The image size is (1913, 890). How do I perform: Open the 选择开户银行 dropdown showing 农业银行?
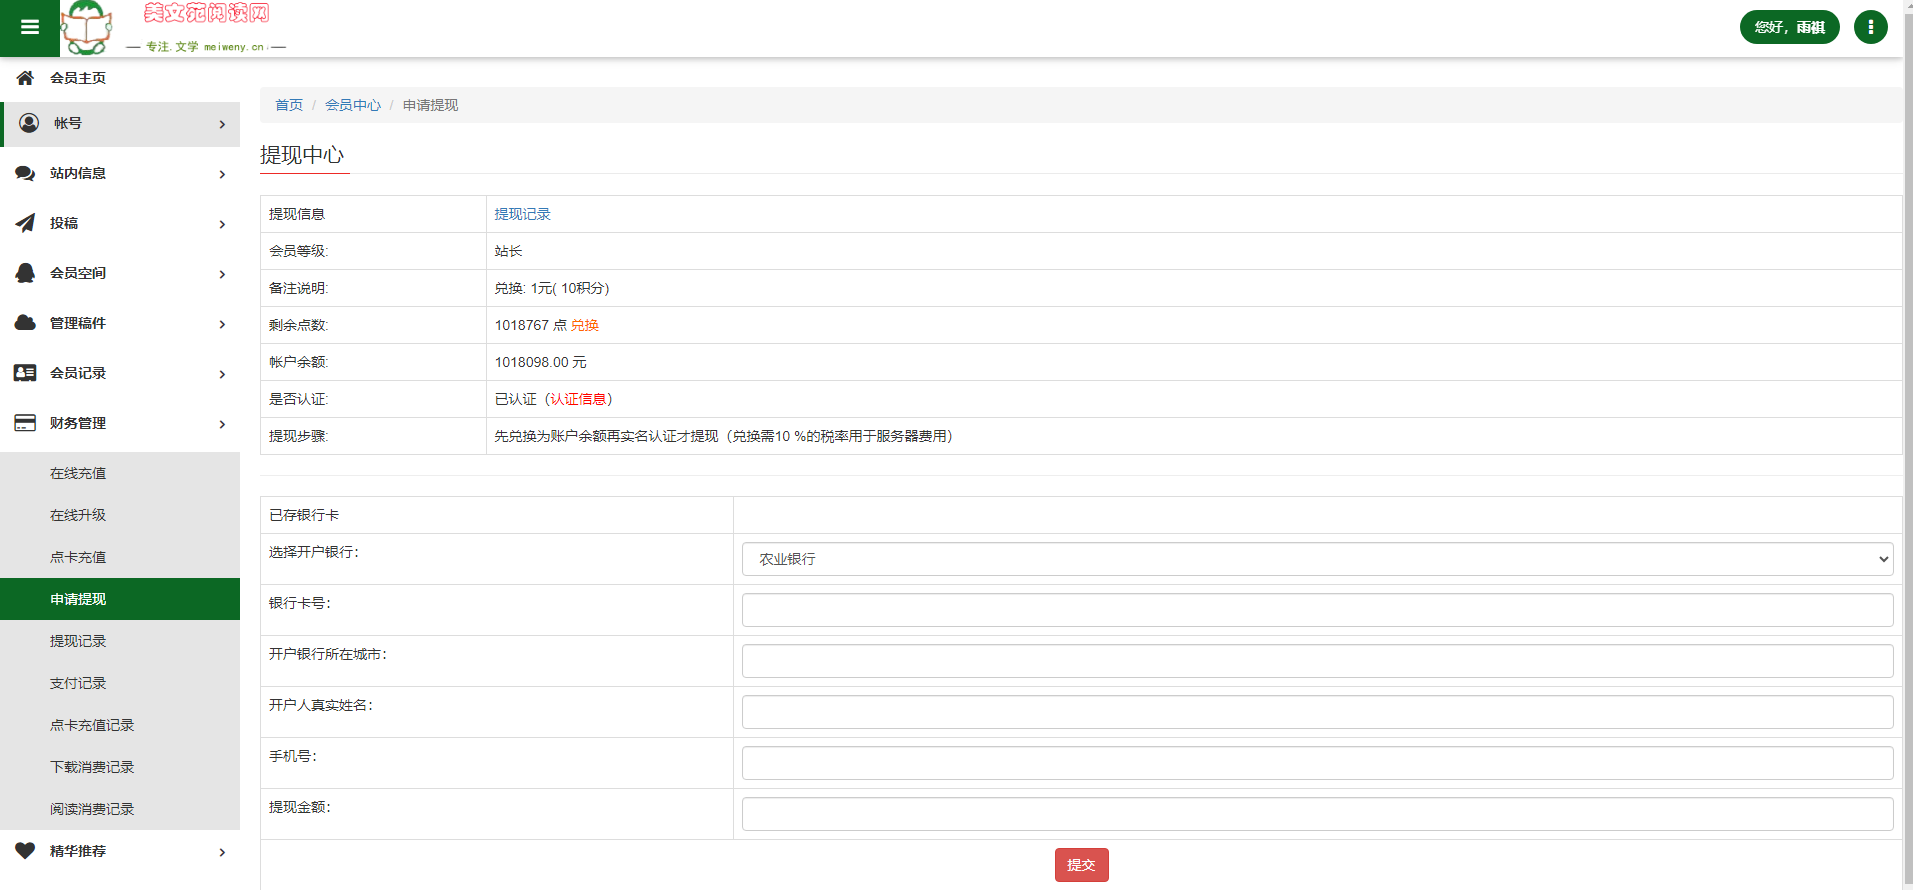(1317, 559)
